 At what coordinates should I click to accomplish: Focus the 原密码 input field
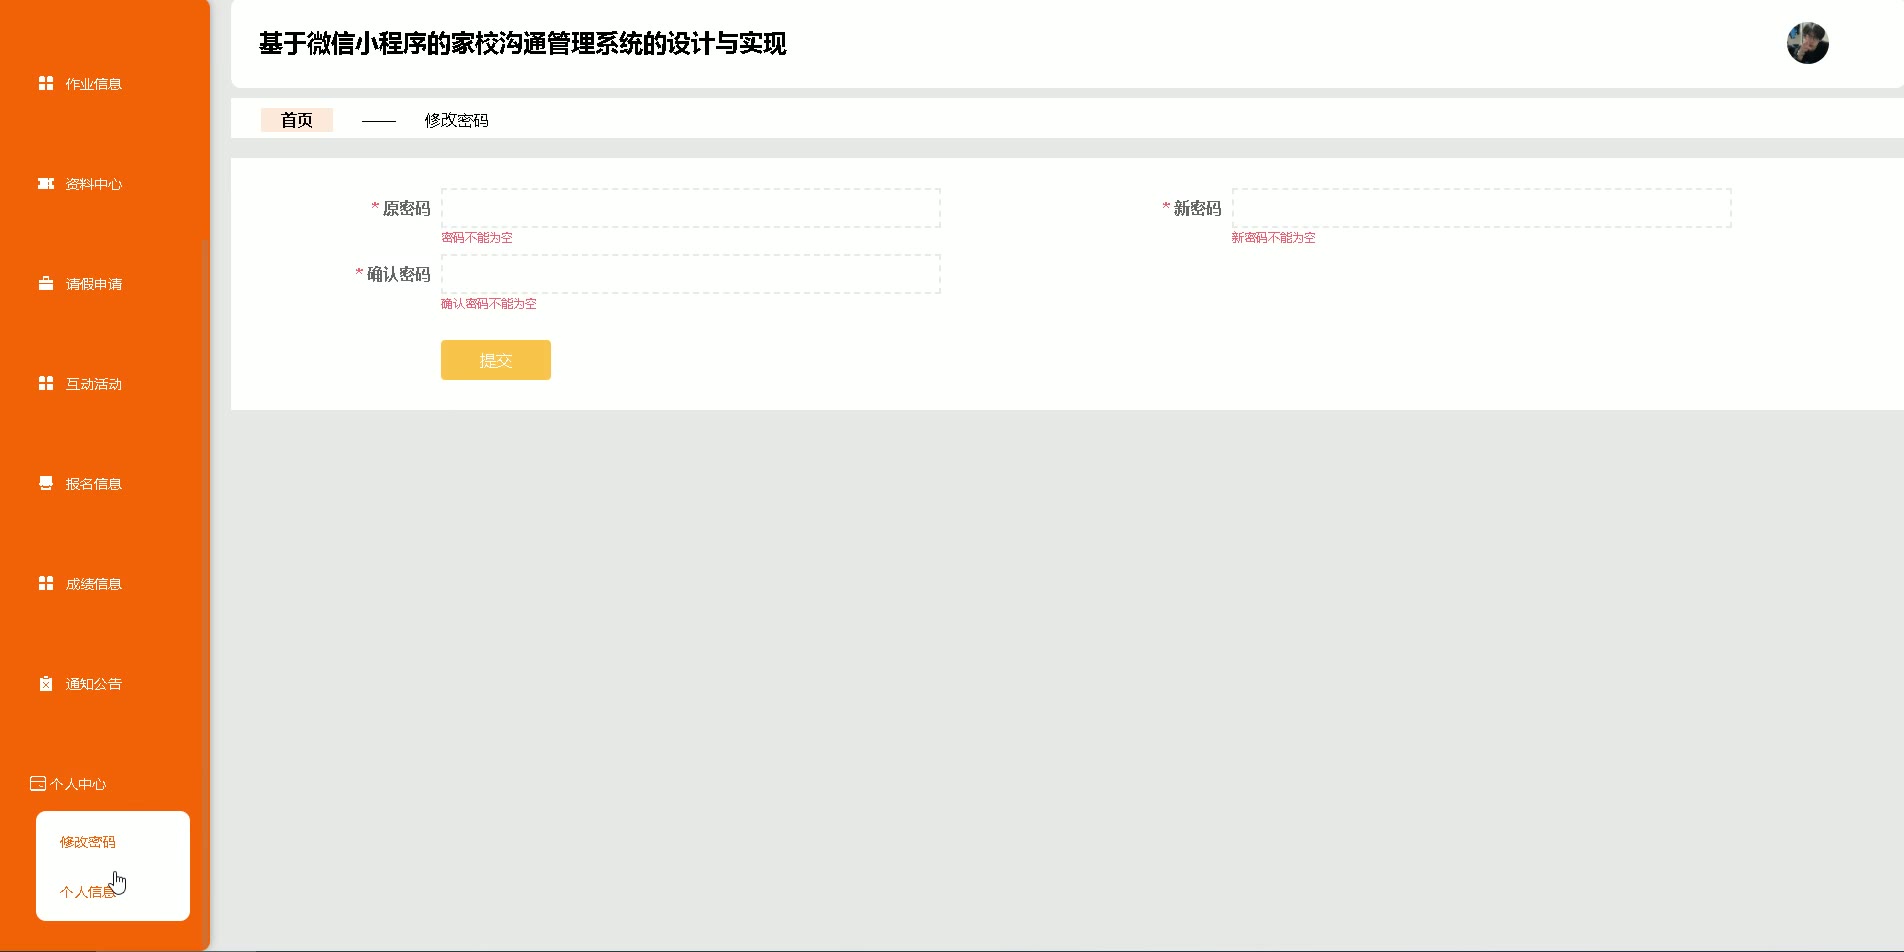[691, 208]
